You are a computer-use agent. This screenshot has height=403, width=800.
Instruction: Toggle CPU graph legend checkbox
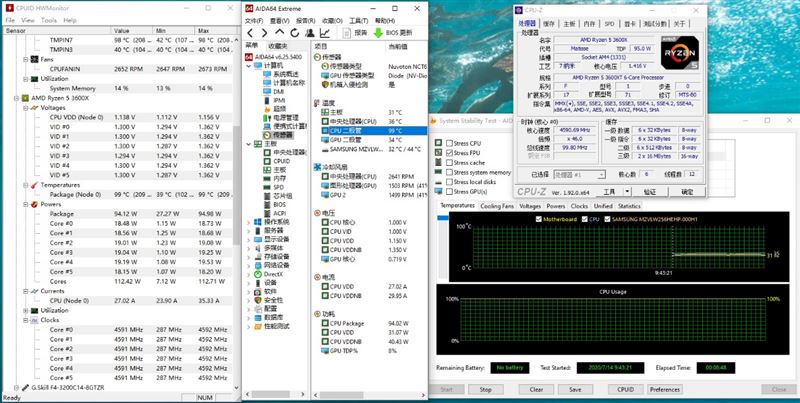tap(585, 219)
